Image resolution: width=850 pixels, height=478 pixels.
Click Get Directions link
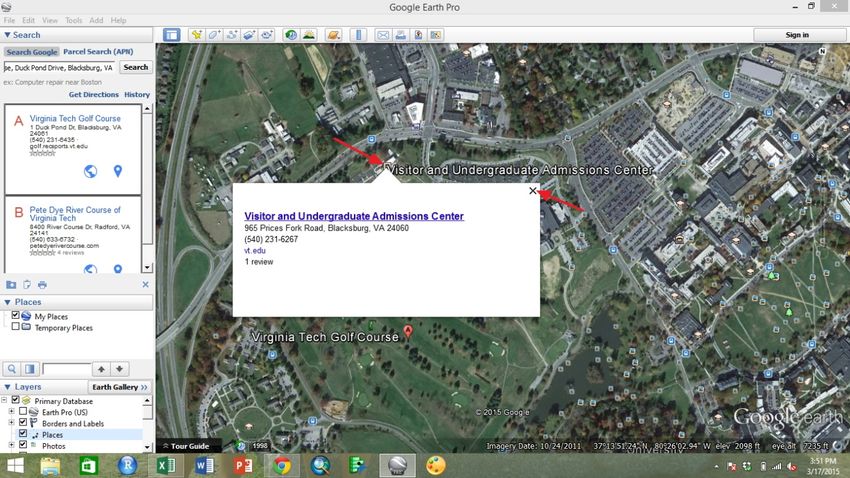94,94
